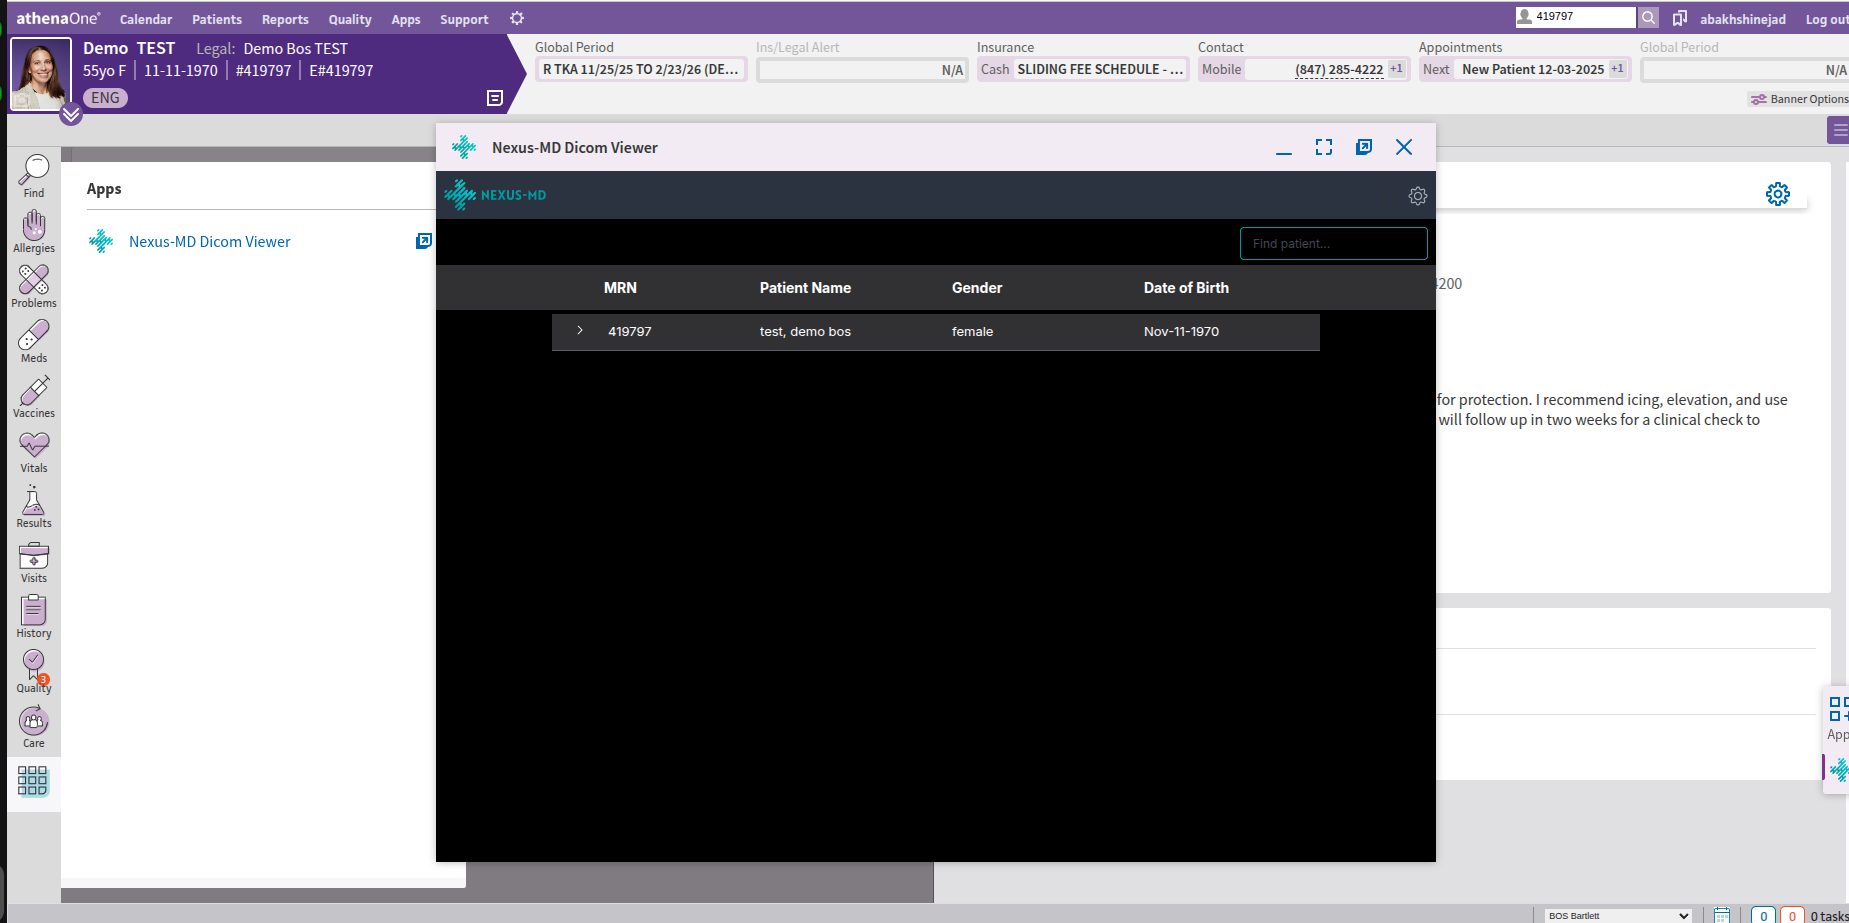Type in the Find patient field

[1333, 243]
